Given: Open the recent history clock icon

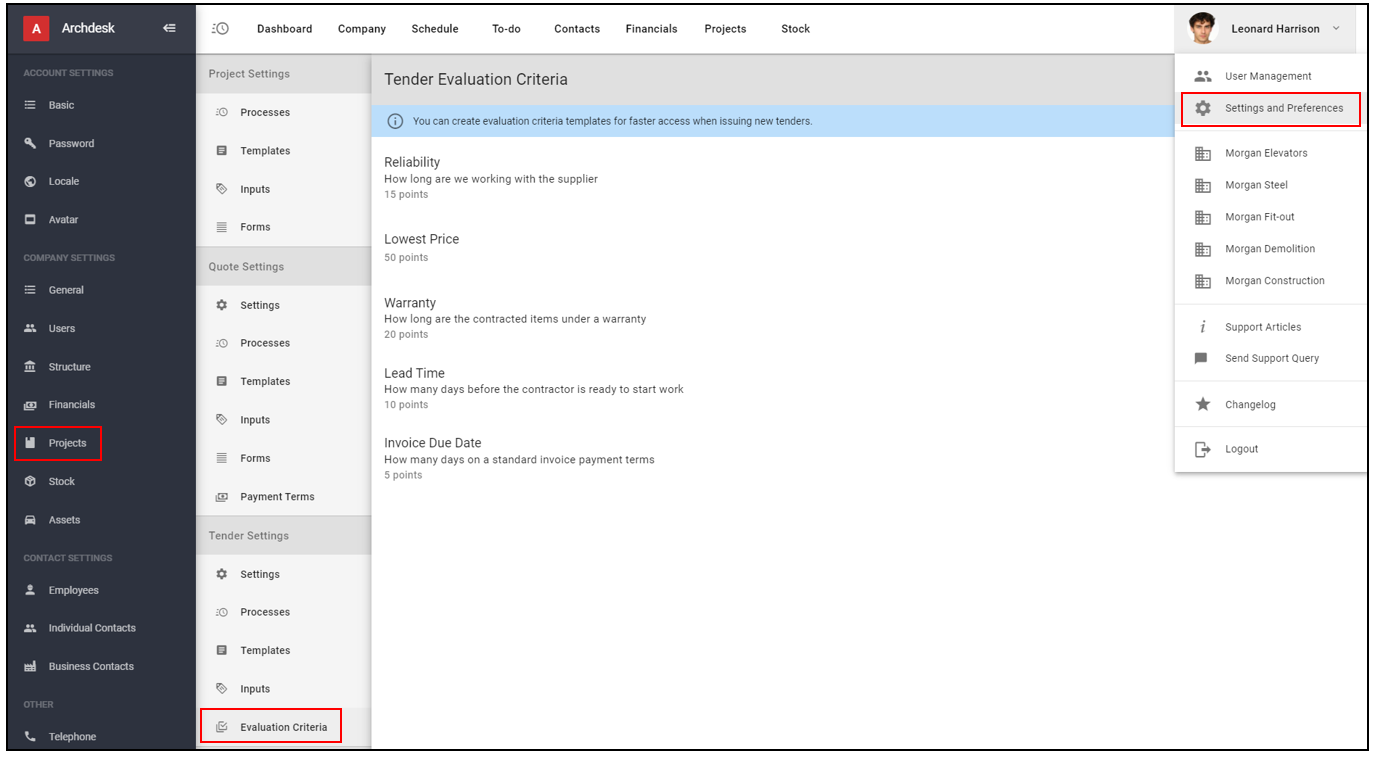Looking at the screenshot, I should pyautogui.click(x=220, y=28).
